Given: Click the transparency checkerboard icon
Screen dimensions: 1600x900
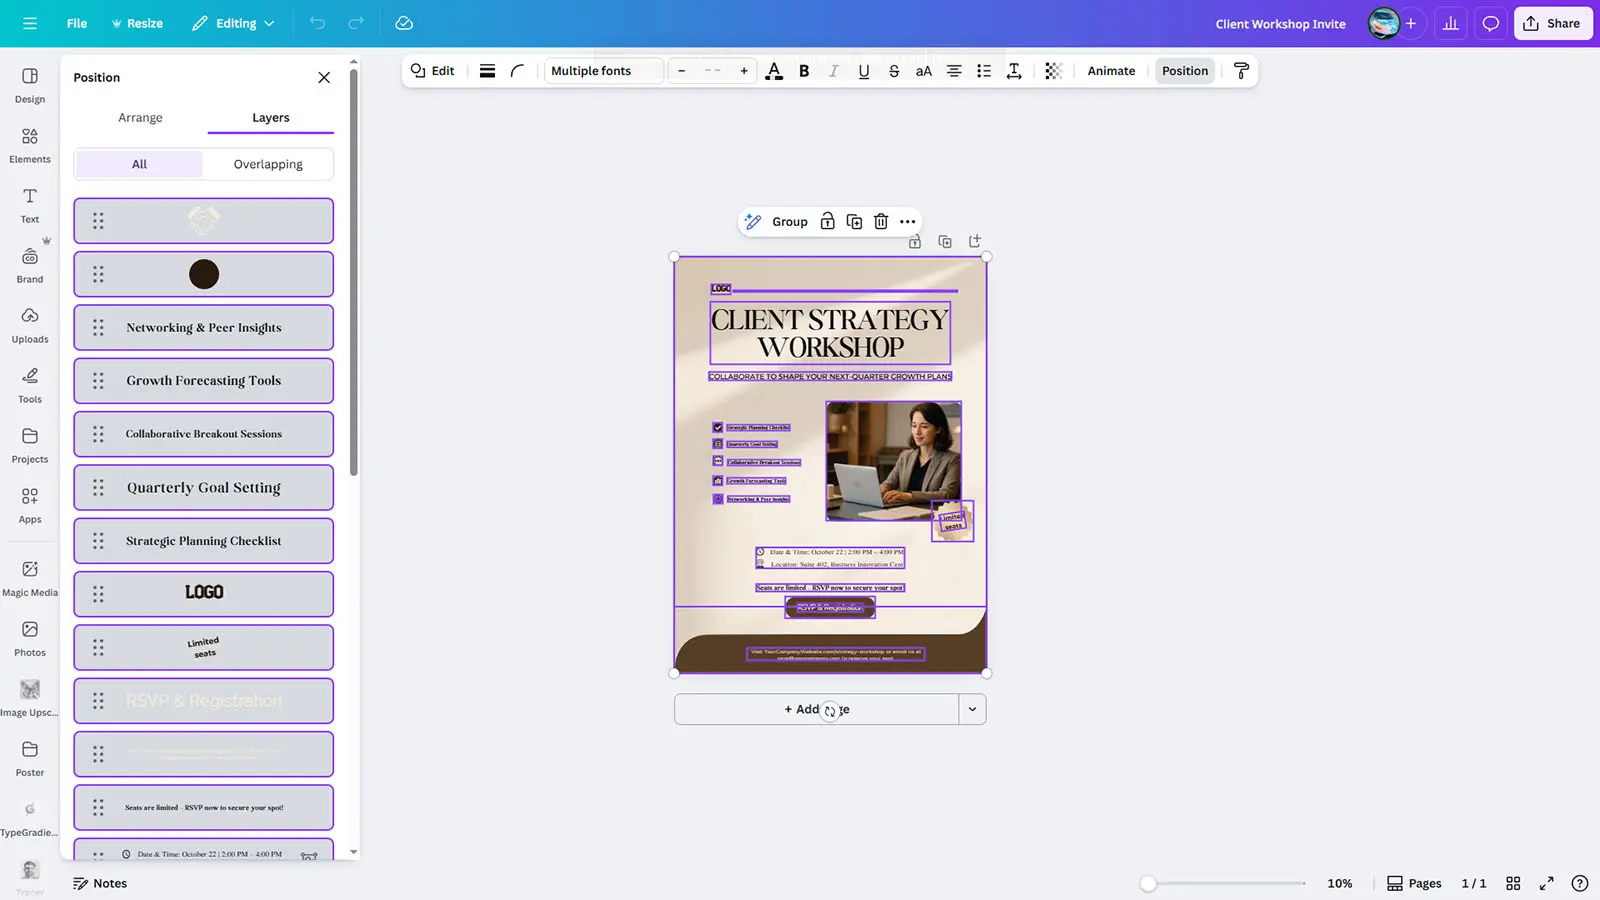Looking at the screenshot, I should coord(1053,71).
